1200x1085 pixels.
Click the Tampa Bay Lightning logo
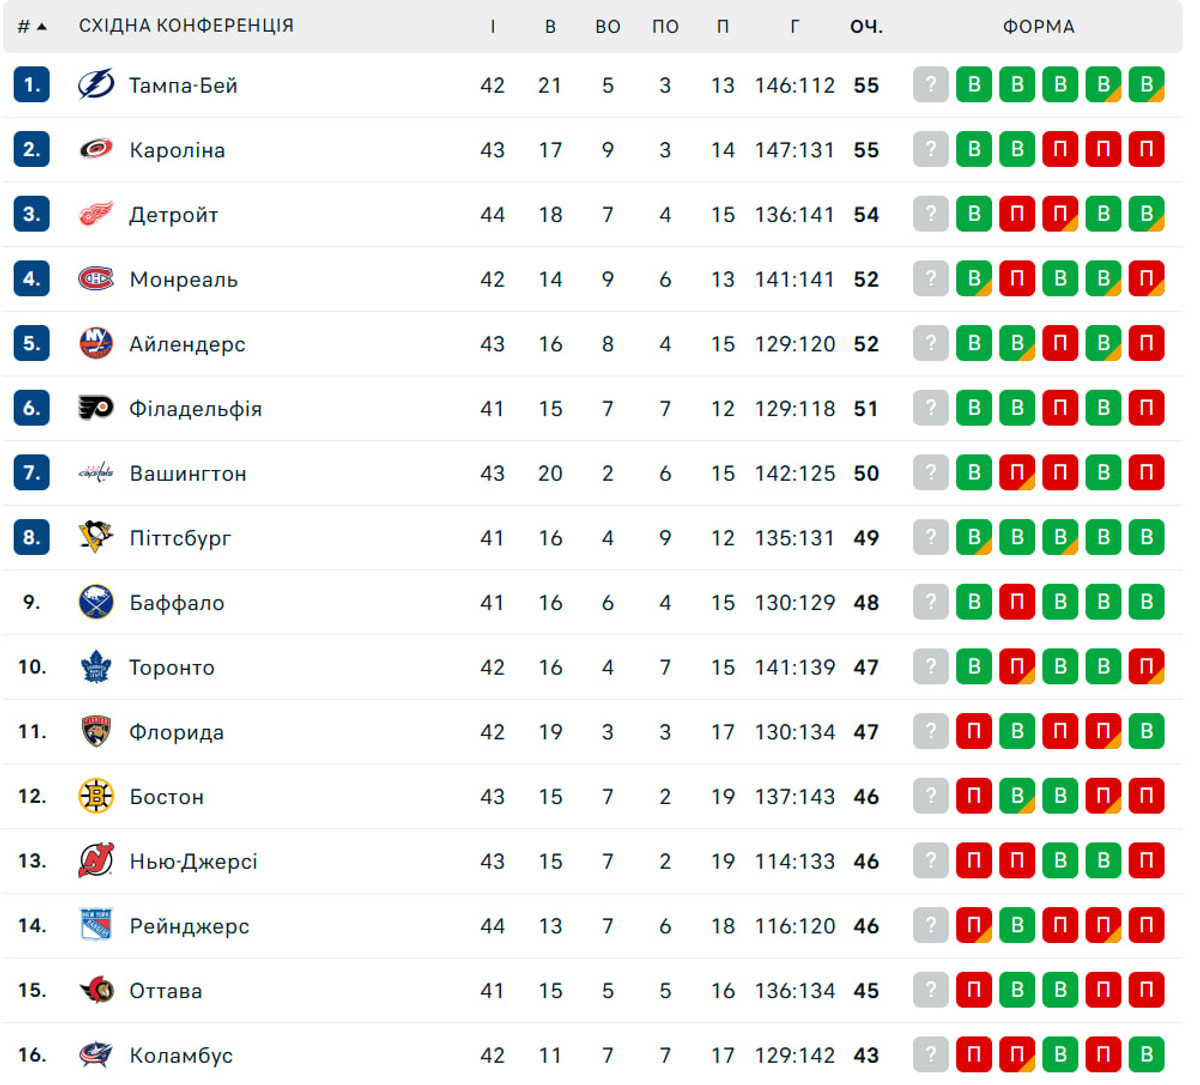tap(96, 85)
